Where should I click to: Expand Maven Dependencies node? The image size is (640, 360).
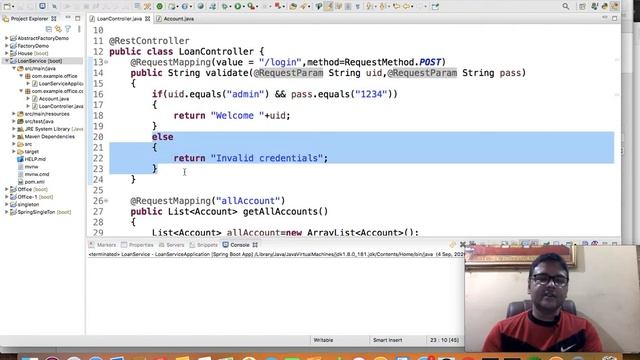pyautogui.click(x=14, y=136)
